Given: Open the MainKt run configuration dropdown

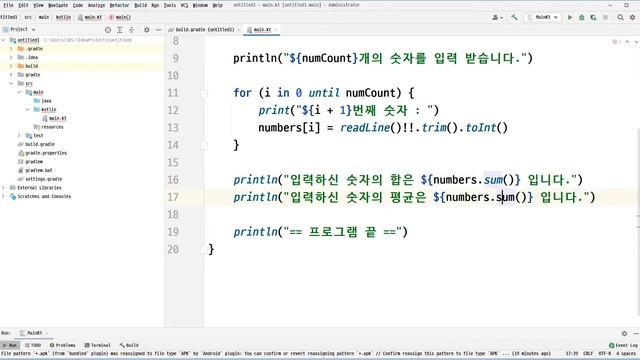Looking at the screenshot, I should pyautogui.click(x=543, y=17).
